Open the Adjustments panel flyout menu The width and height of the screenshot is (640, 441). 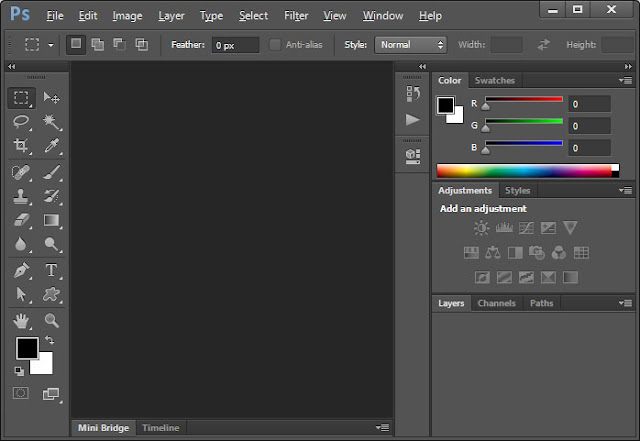[x=626, y=190]
